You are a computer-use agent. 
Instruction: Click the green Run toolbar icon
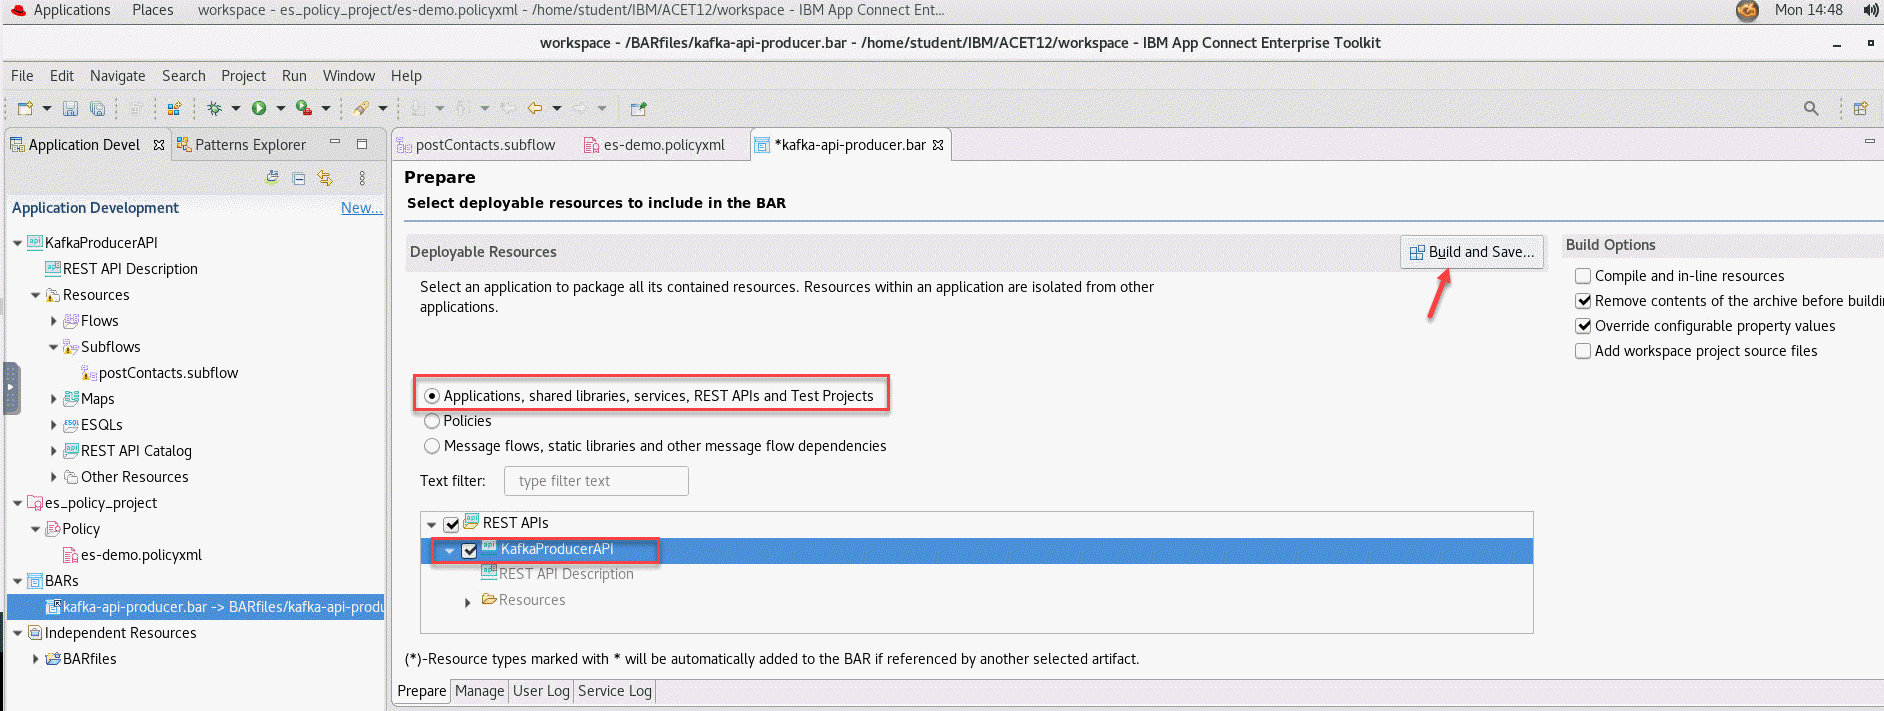click(259, 108)
